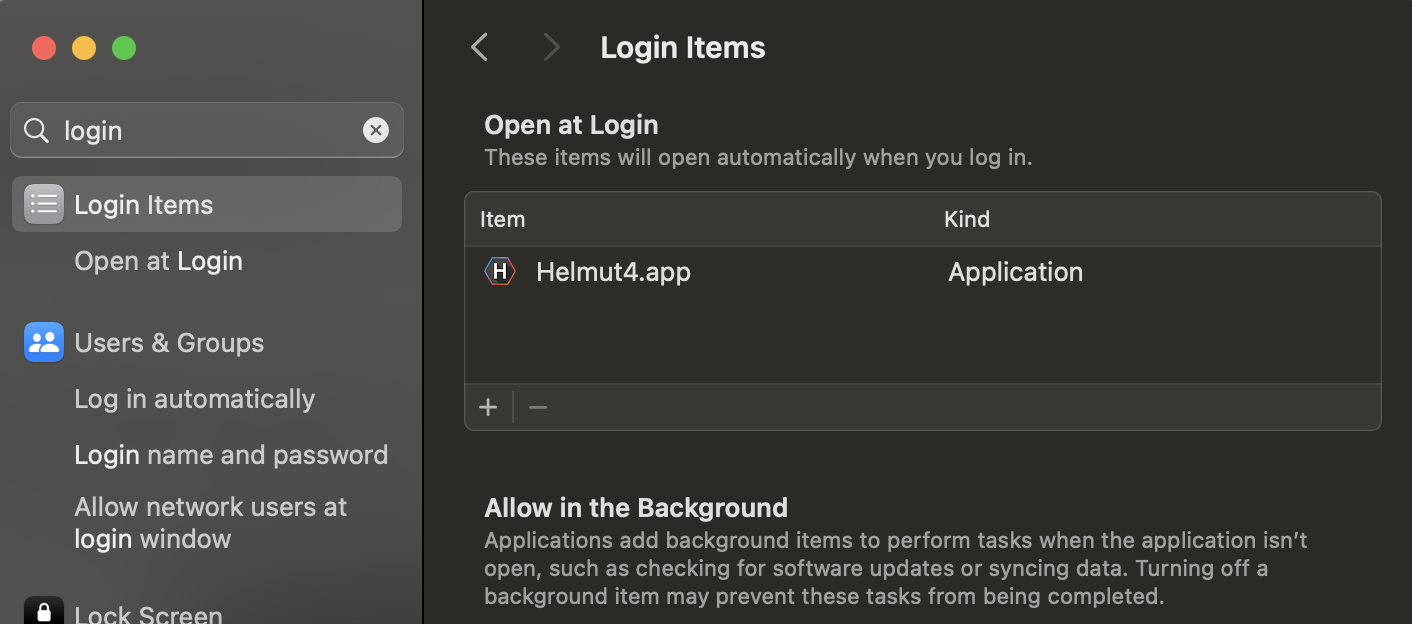
Task: Click the Login Items list icon in sidebar
Action: (44, 205)
